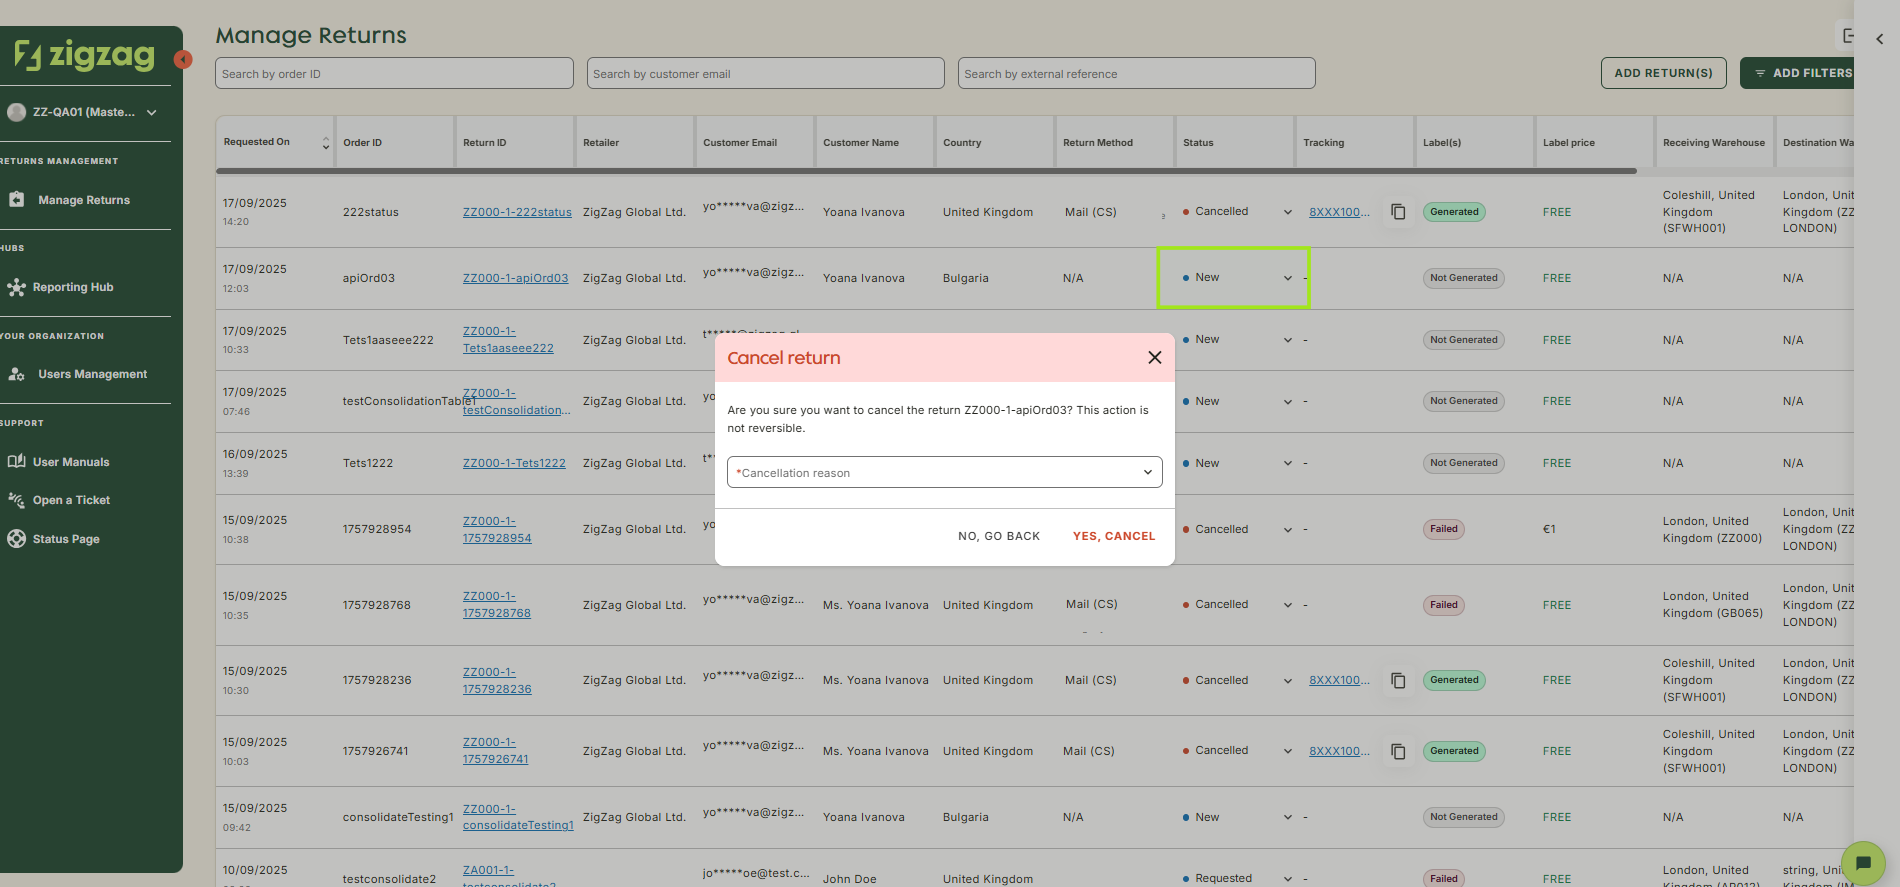The width and height of the screenshot is (1900, 887).
Task: Click the Search by order ID field
Action: coord(394,74)
